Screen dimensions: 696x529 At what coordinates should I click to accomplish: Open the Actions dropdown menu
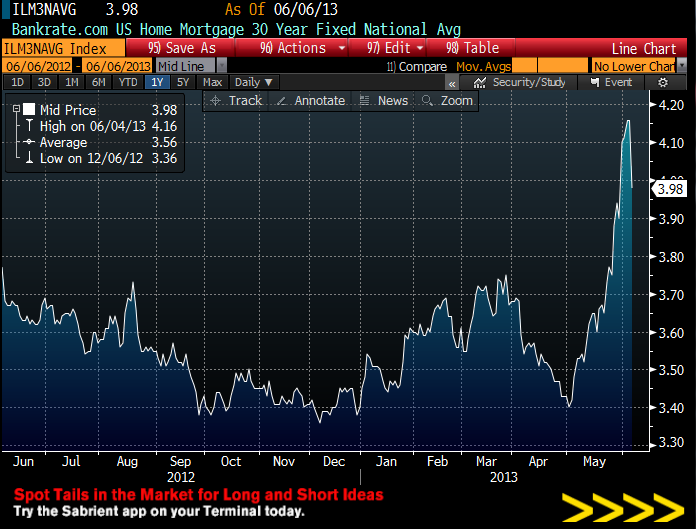(x=342, y=47)
